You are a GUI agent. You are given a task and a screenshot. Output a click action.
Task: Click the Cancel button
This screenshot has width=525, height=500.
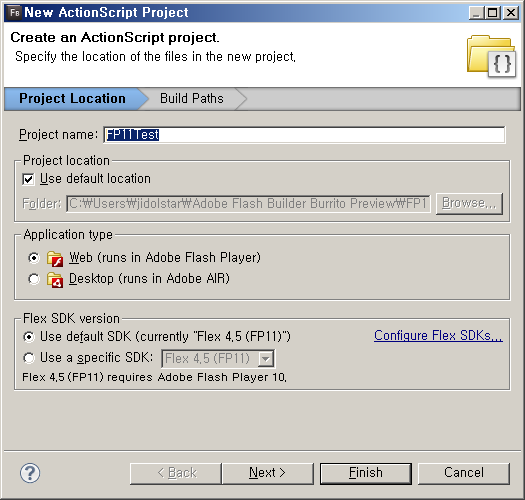pos(464,473)
